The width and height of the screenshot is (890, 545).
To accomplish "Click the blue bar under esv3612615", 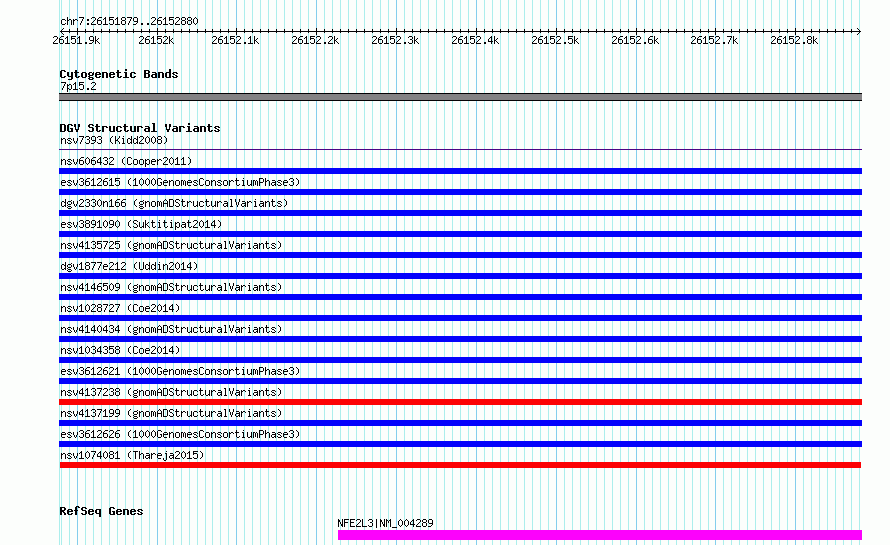I will [x=460, y=192].
